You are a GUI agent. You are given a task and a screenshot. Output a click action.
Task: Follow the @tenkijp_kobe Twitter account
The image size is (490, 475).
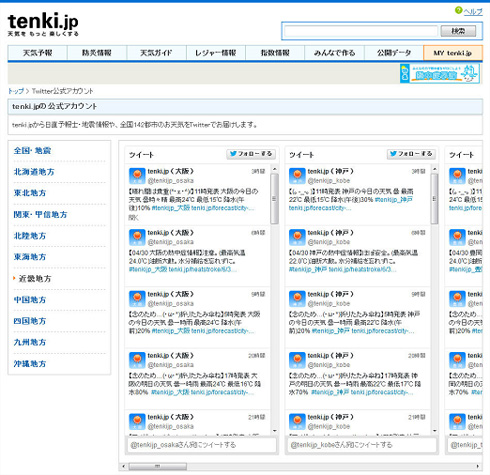[x=411, y=154]
